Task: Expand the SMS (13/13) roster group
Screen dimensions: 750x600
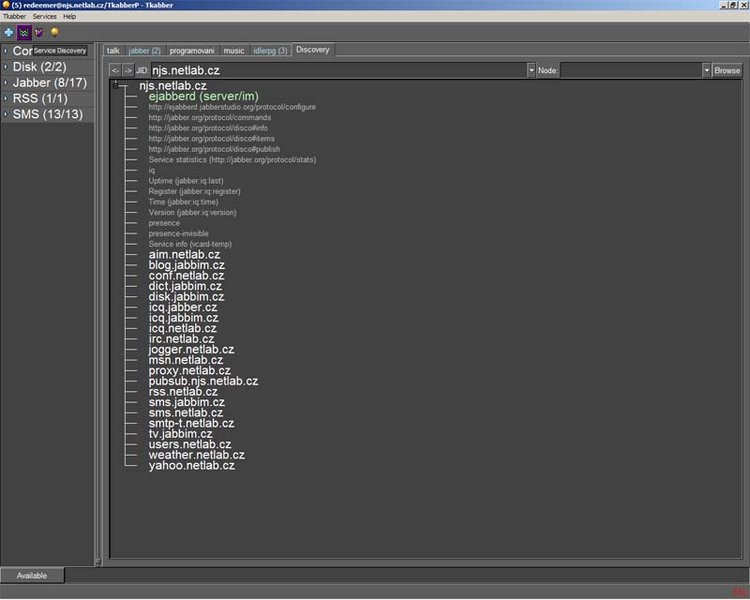Action: click(x=5, y=115)
